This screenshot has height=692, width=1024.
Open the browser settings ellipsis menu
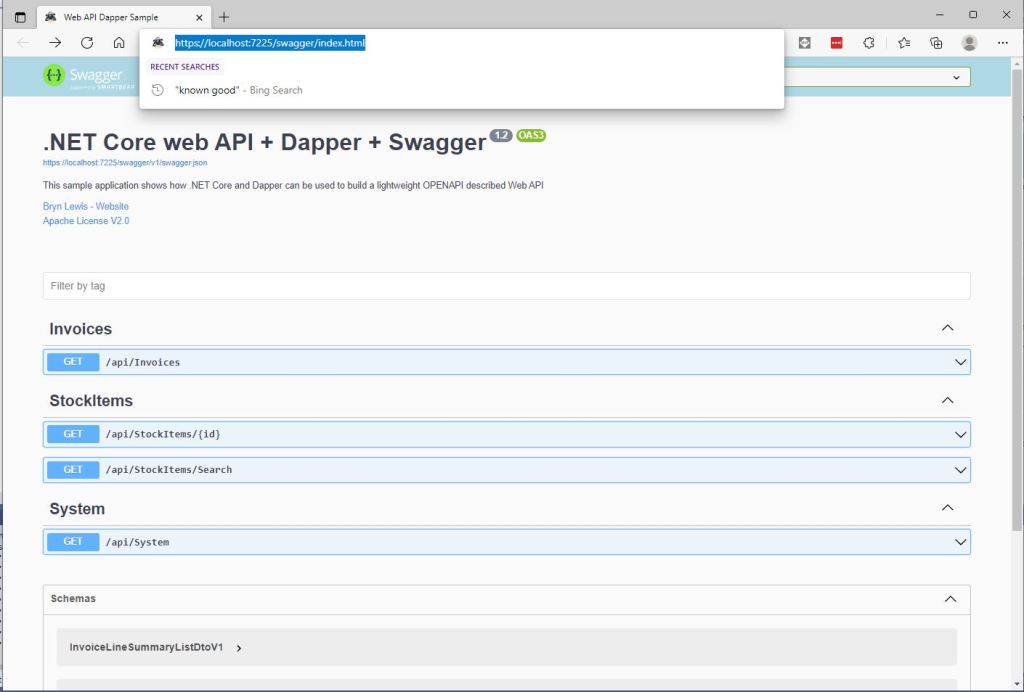(1003, 43)
